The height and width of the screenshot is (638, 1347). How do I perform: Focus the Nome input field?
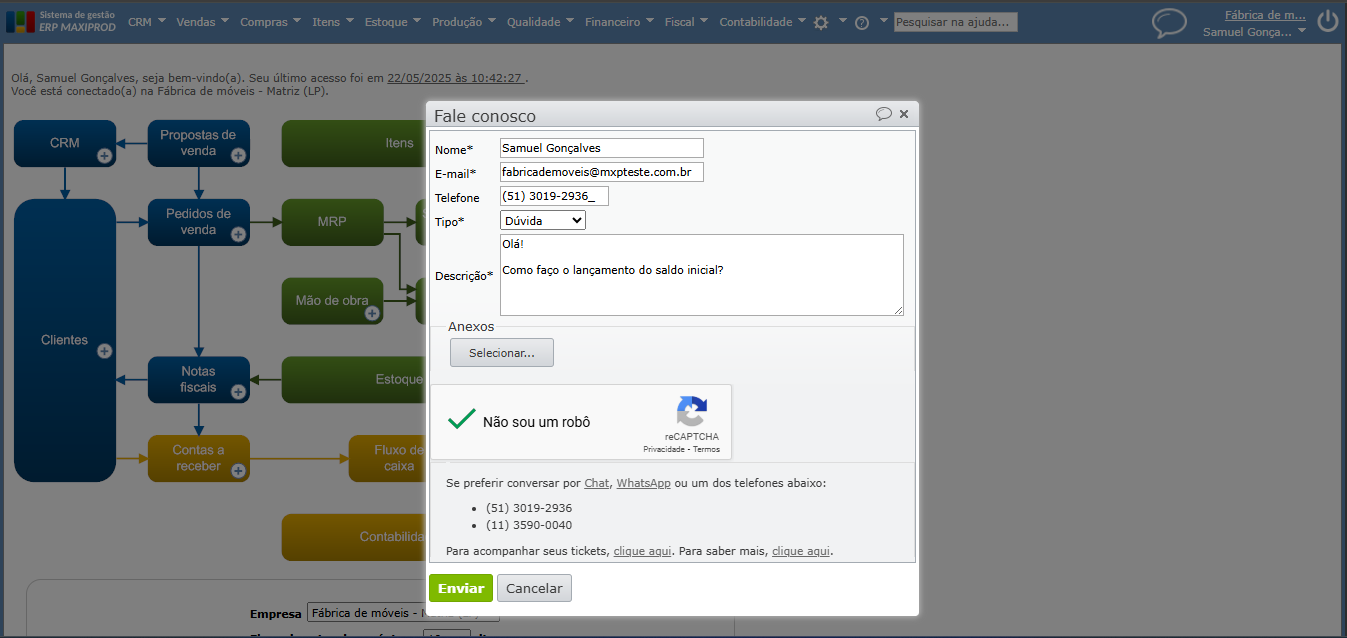tap(602, 148)
